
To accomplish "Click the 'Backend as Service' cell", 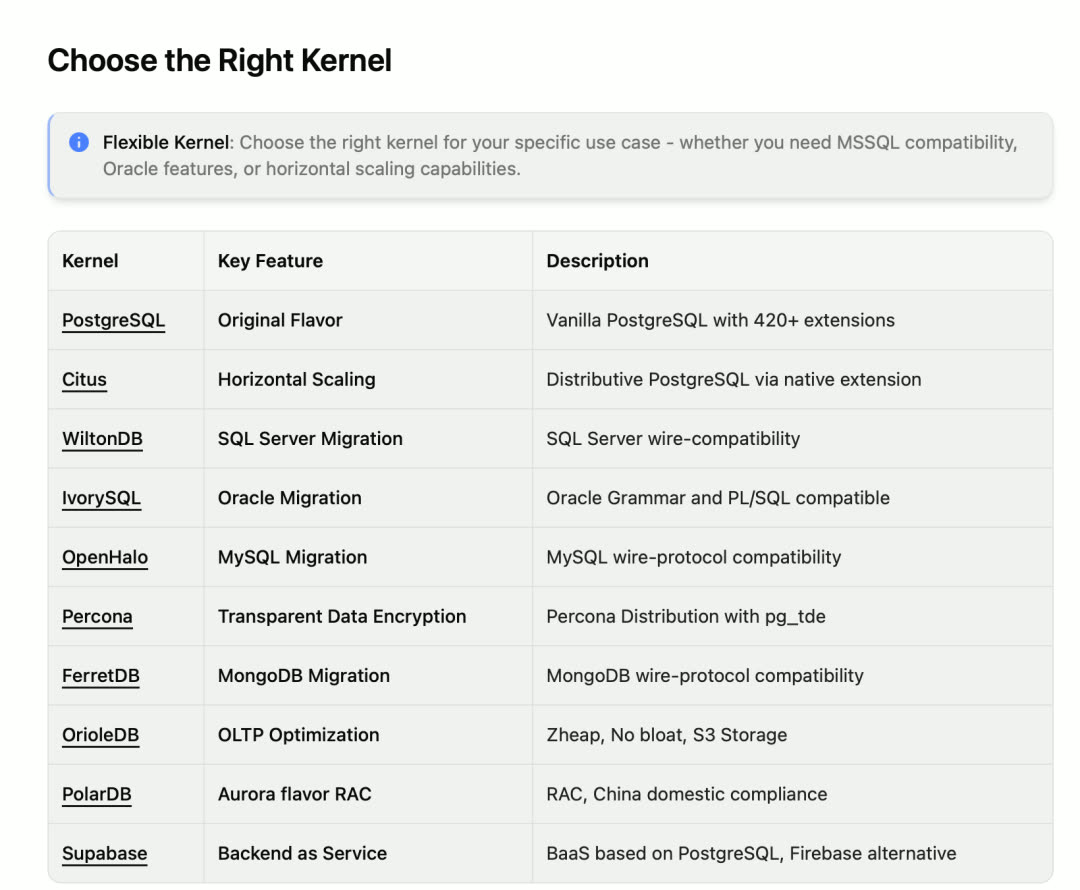I will pyautogui.click(x=302, y=853).
